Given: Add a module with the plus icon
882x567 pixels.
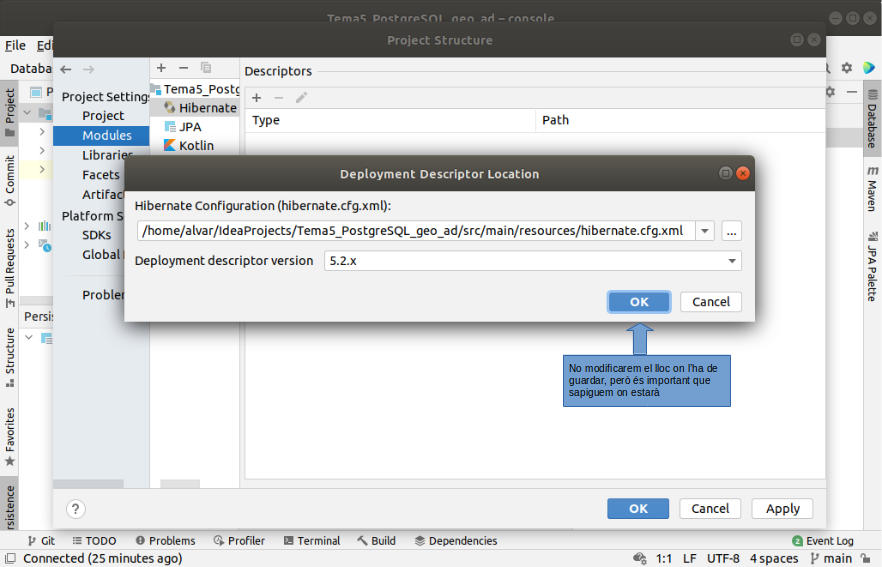Looking at the screenshot, I should (x=161, y=68).
